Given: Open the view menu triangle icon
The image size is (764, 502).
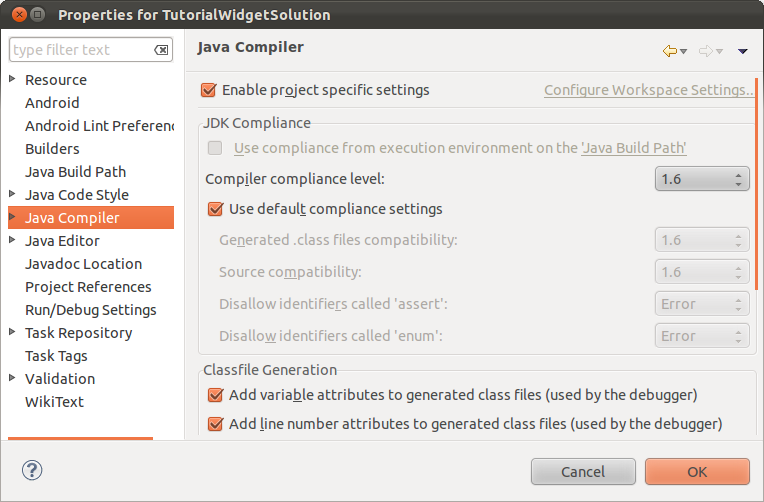Looking at the screenshot, I should point(743,51).
